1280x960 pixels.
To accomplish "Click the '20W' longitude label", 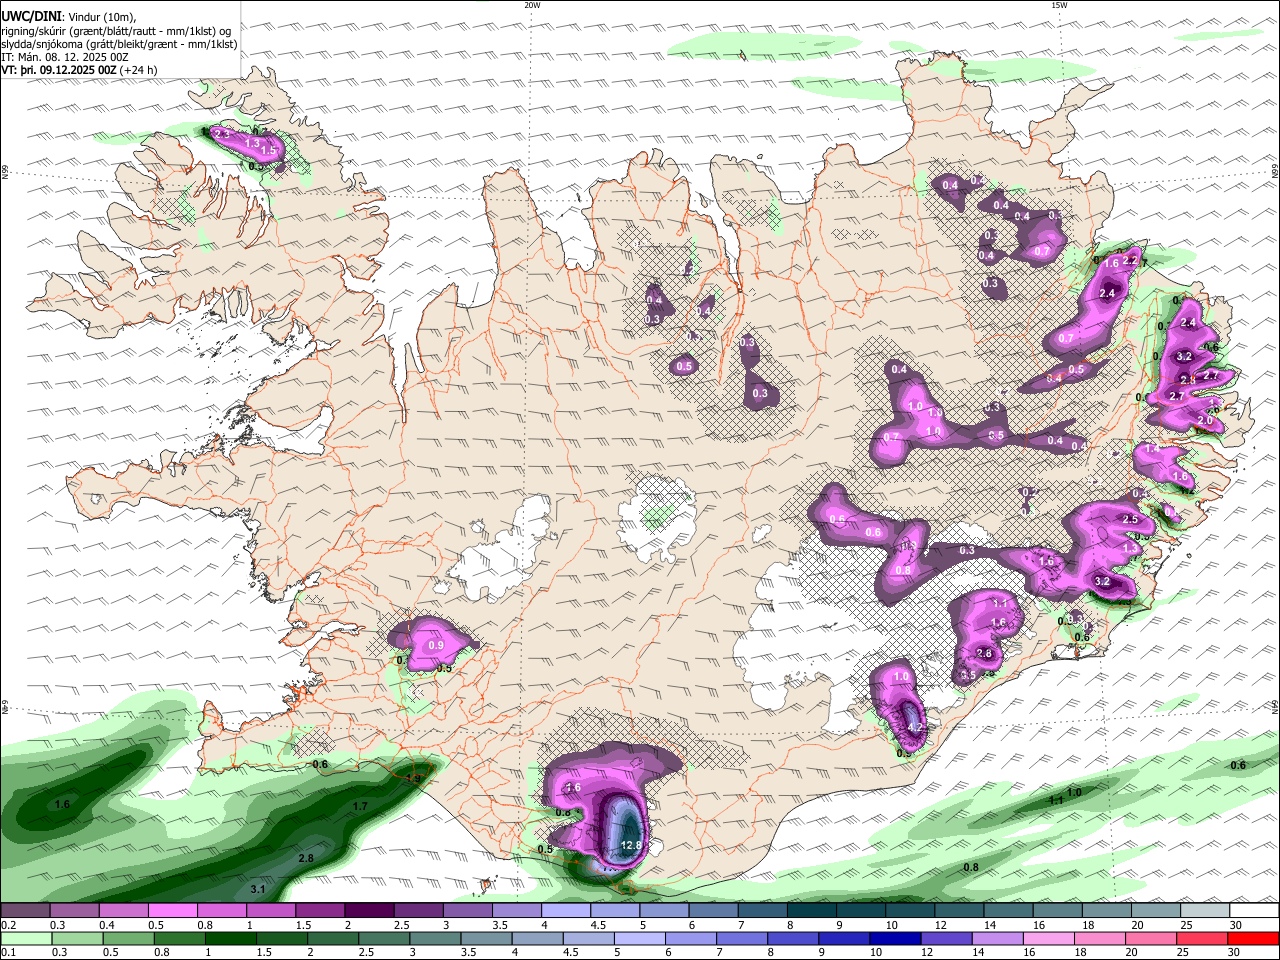I will (532, 5).
